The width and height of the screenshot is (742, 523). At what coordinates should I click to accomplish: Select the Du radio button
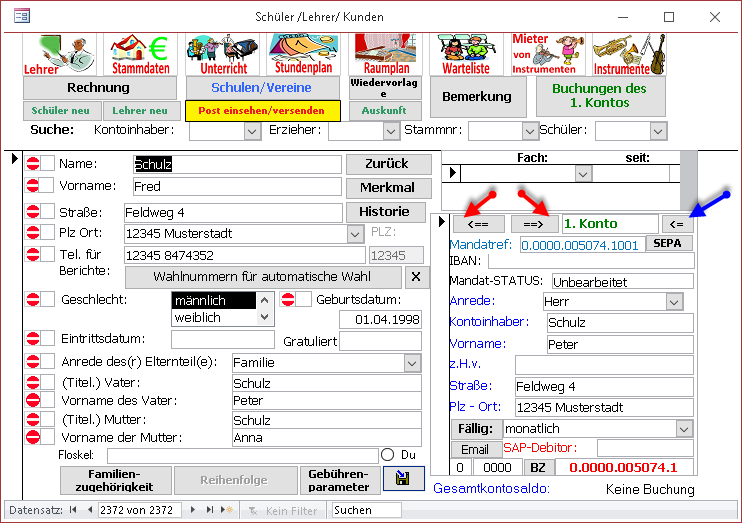pyautogui.click(x=388, y=455)
